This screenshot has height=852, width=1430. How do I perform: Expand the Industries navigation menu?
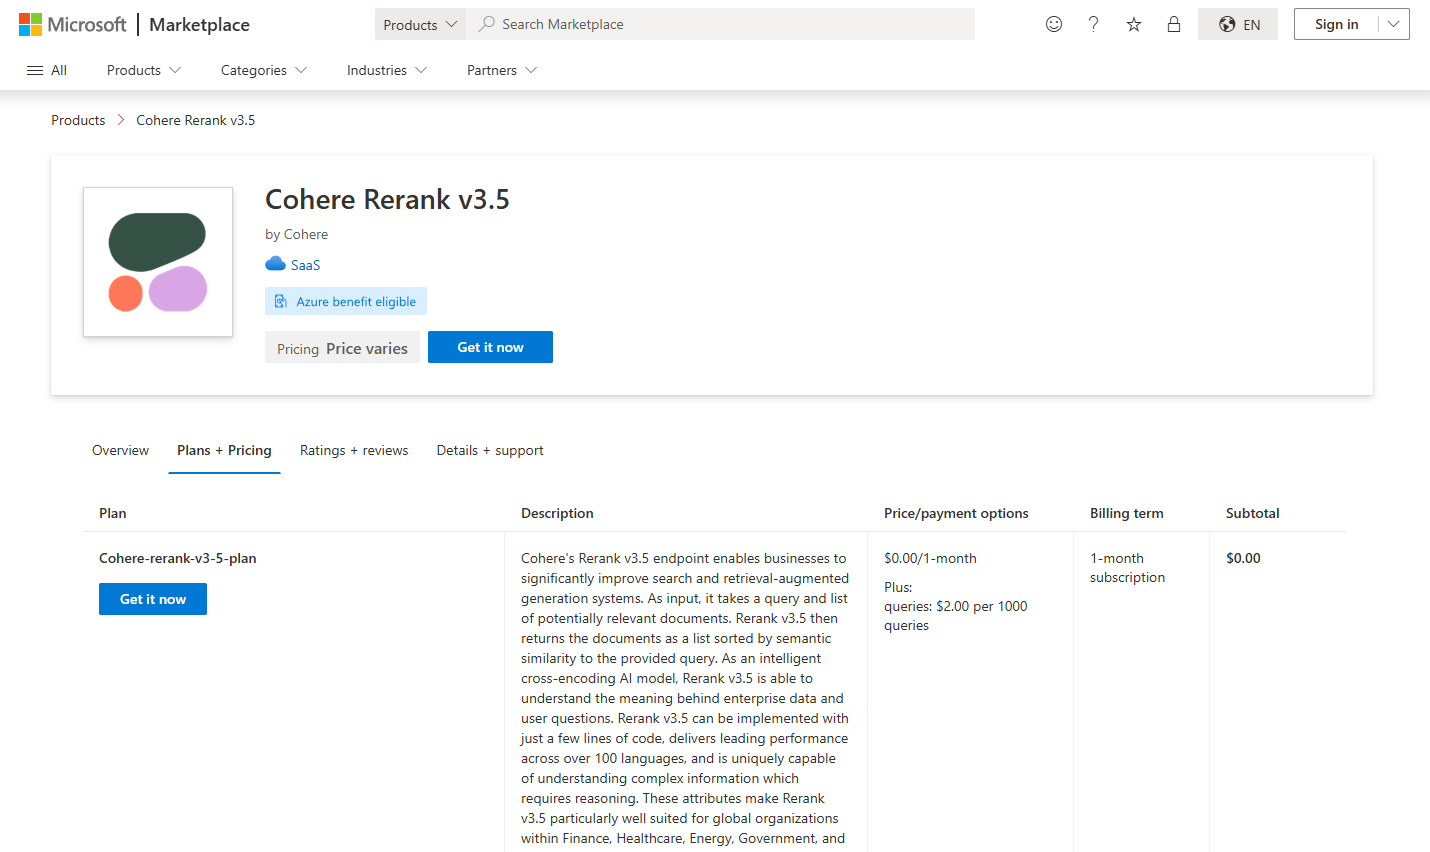click(x=387, y=70)
